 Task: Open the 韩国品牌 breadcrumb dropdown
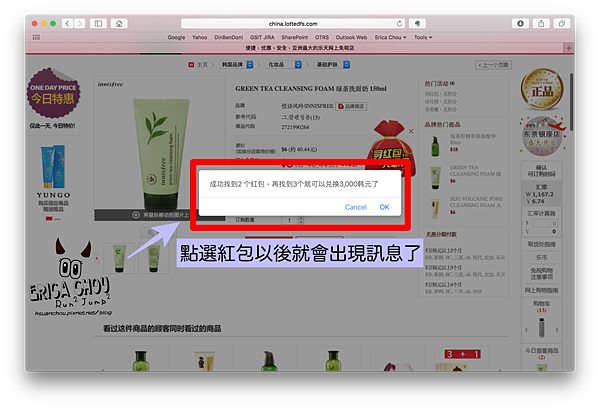click(236, 65)
